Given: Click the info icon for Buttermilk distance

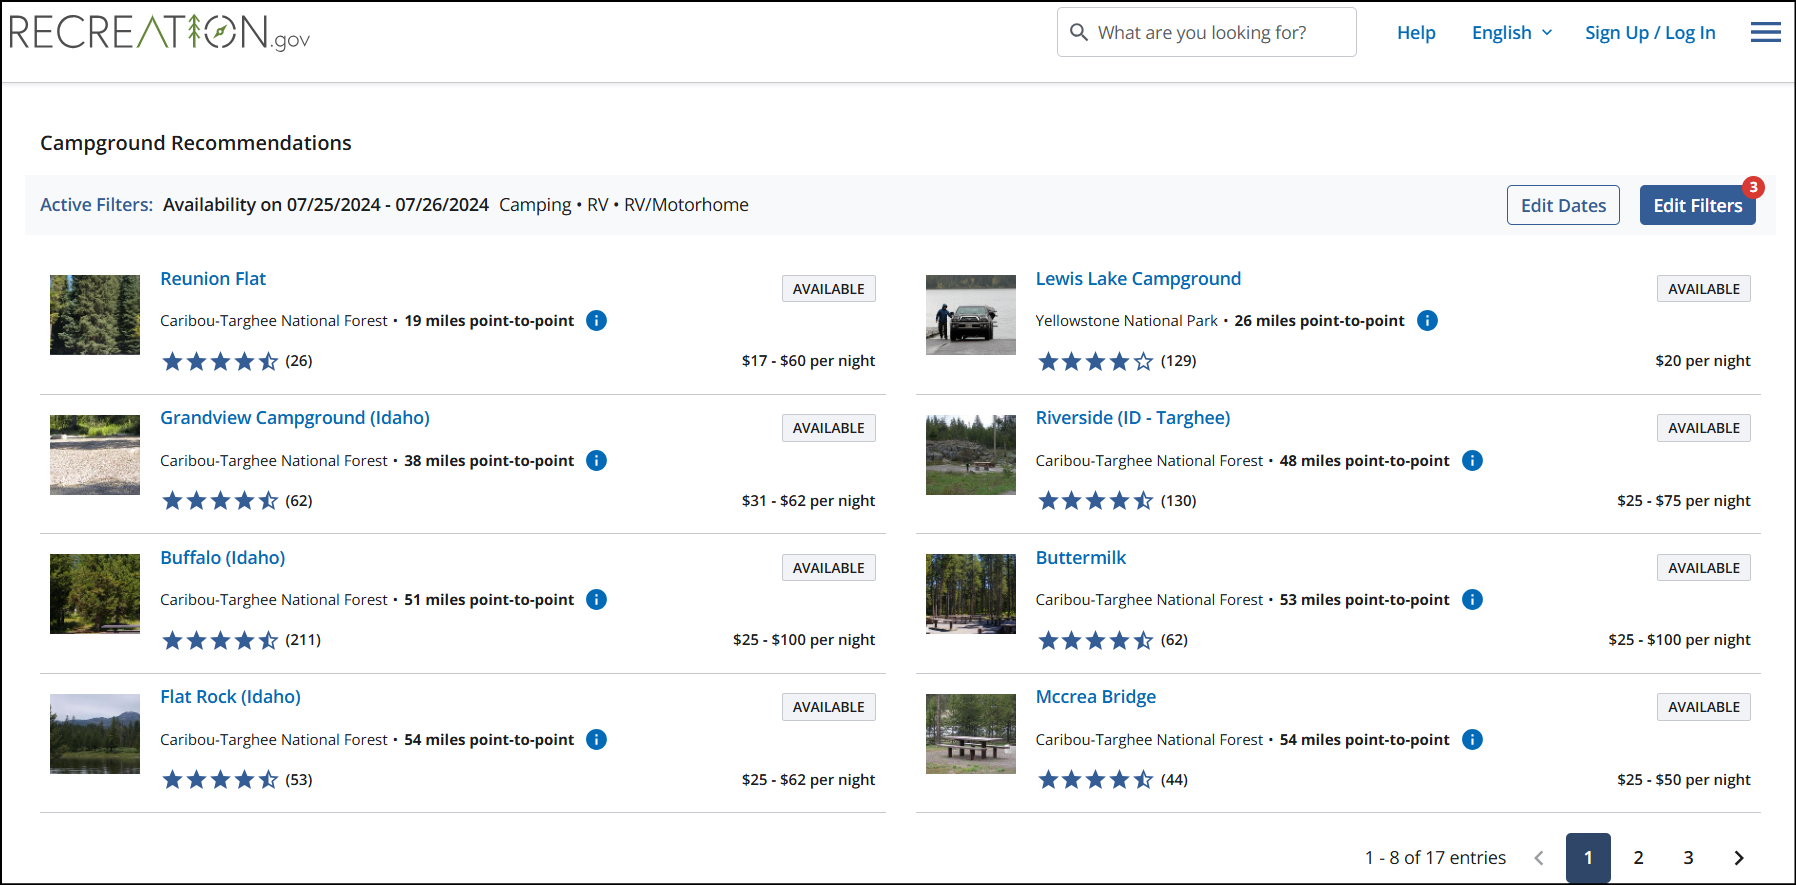Looking at the screenshot, I should click(x=1472, y=600).
